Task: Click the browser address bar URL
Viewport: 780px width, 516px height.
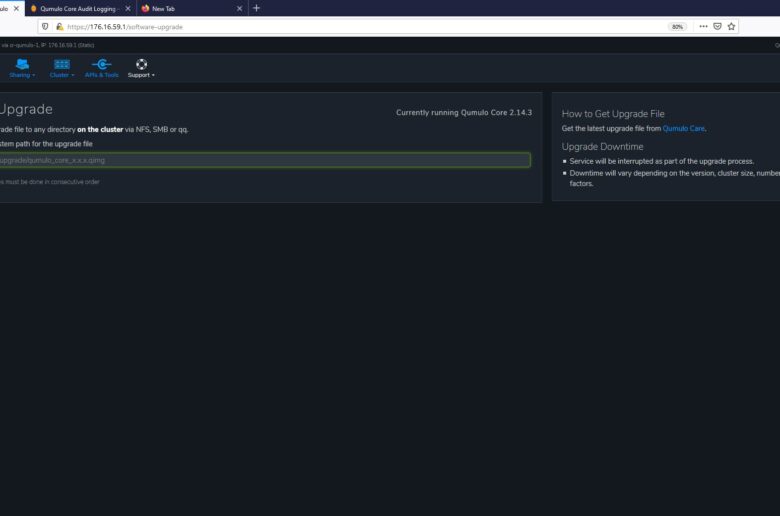Action: 125,27
